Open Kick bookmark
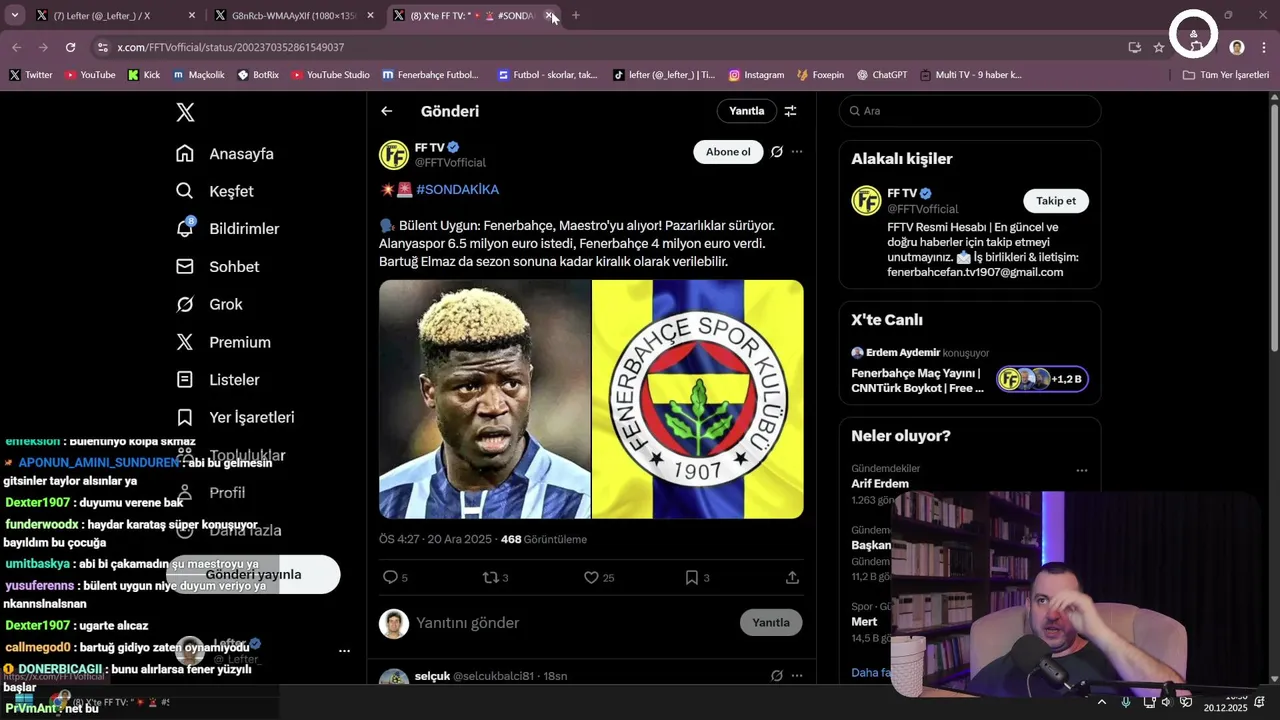Screen dimensions: 1280x720 (143, 75)
